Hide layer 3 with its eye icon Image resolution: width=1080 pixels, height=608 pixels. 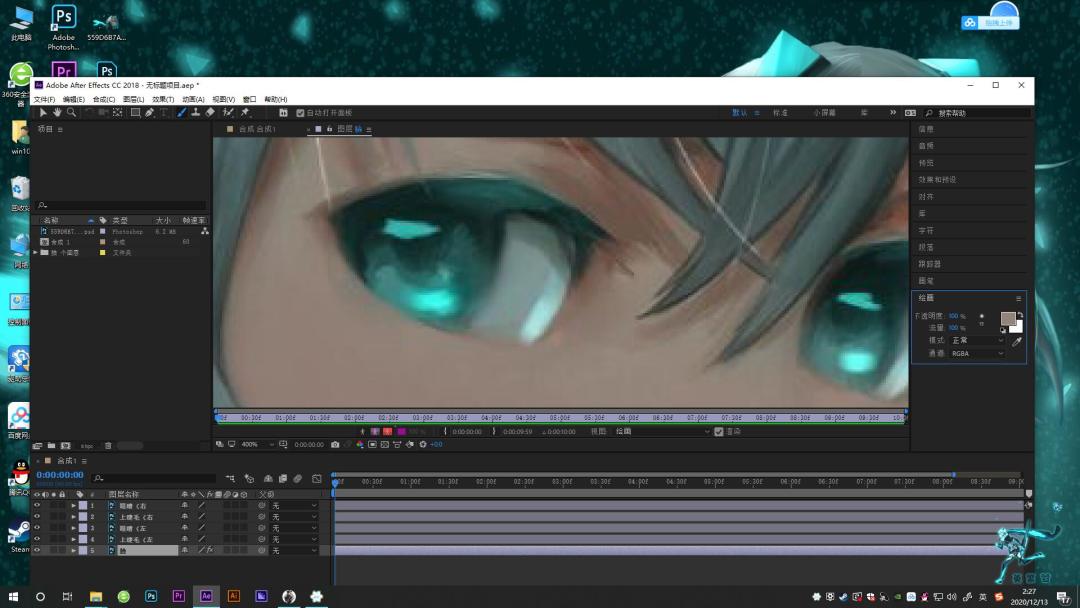37,528
